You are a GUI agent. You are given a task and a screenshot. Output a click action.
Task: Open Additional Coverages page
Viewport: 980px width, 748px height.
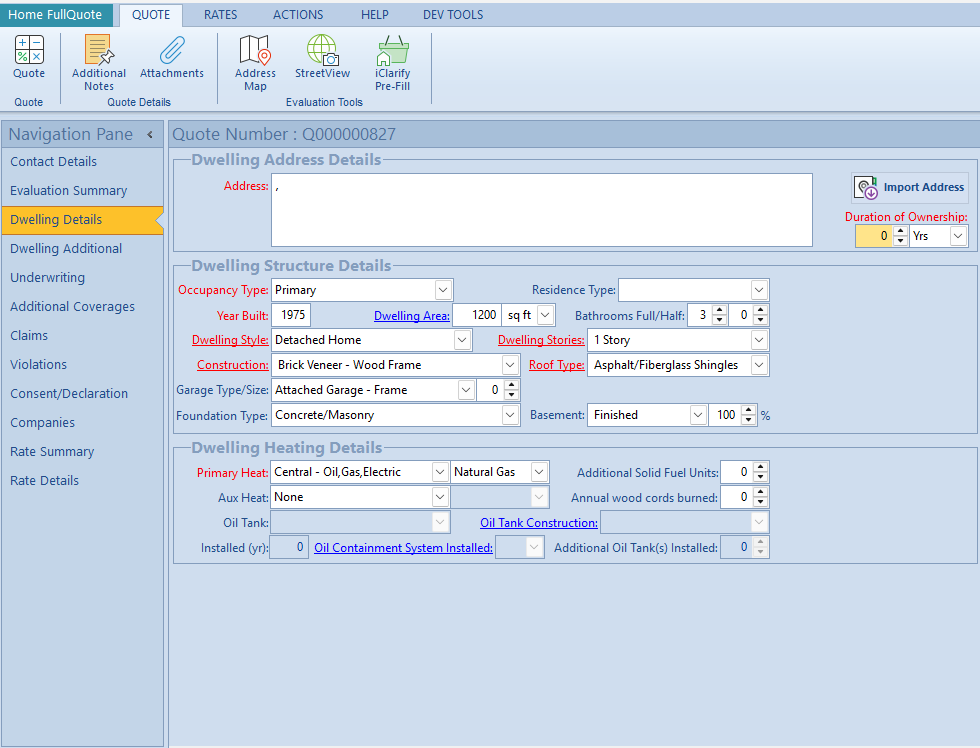[82, 307]
